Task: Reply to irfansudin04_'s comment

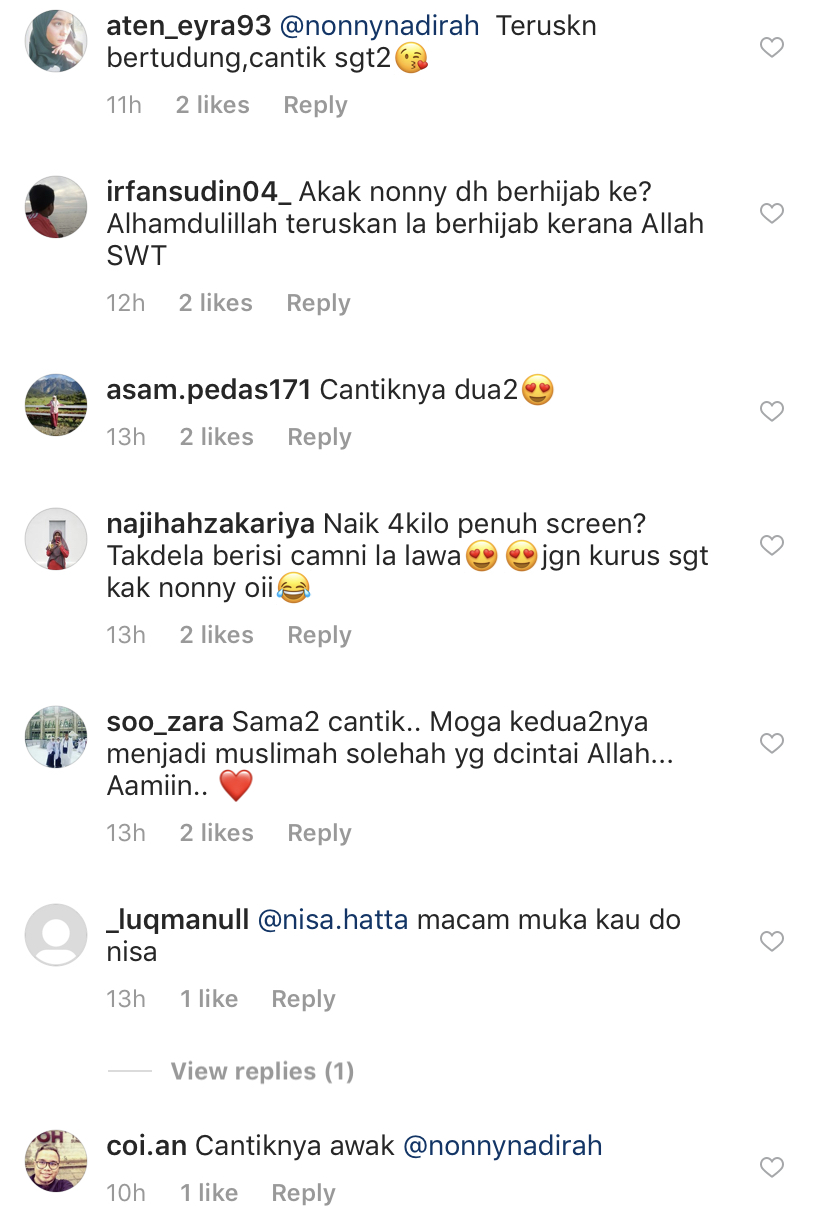Action: (x=318, y=303)
